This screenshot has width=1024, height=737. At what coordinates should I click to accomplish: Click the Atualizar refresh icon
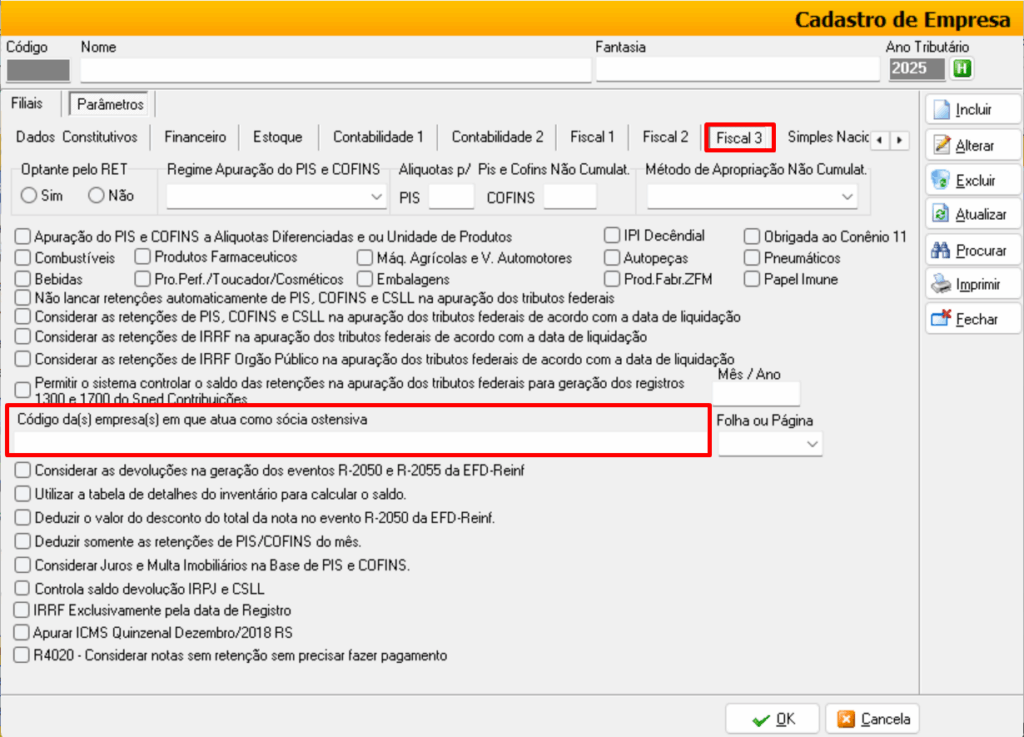click(x=941, y=214)
